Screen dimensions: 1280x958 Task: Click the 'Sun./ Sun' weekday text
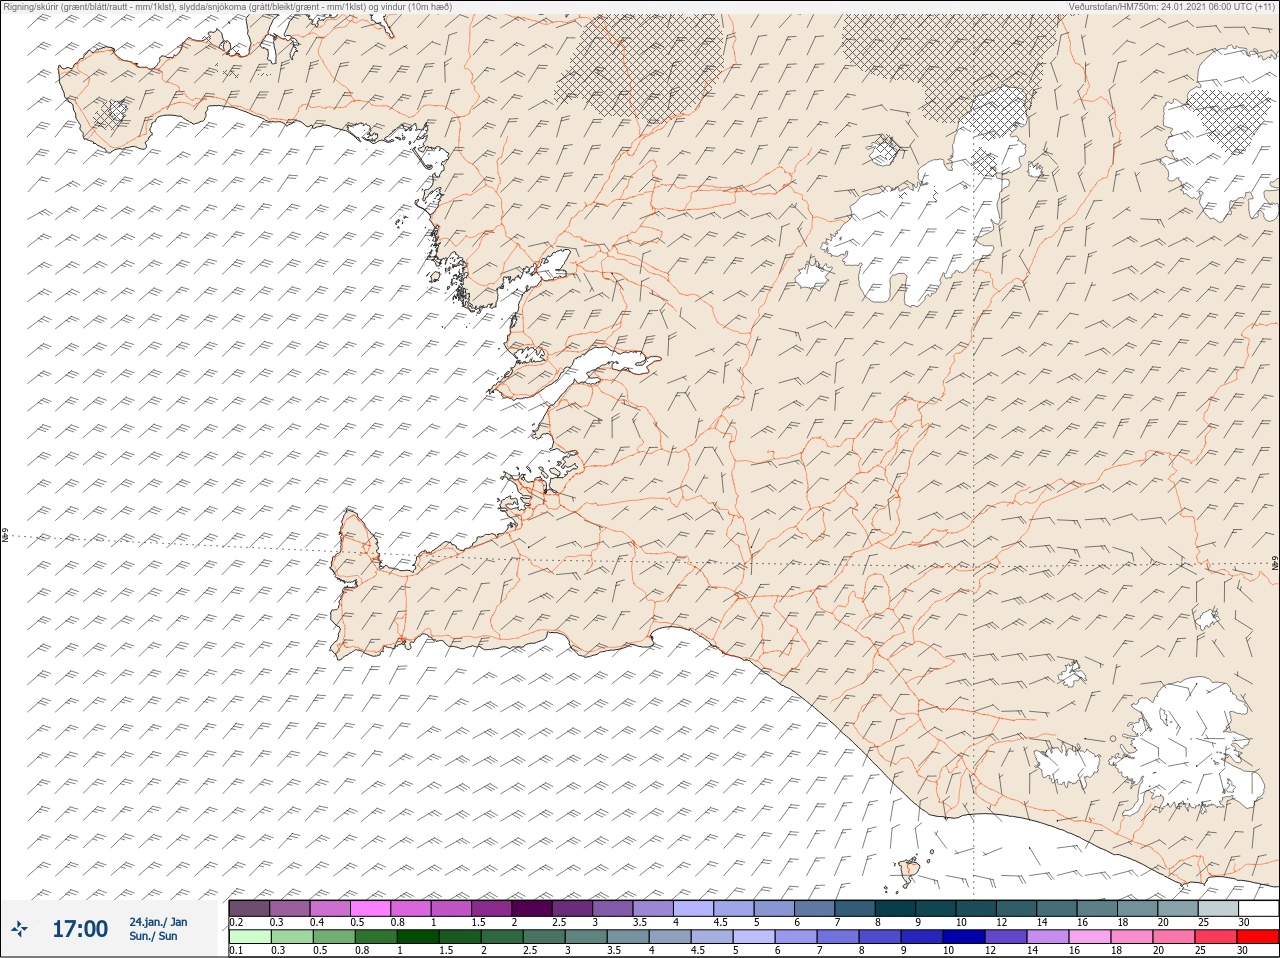coord(154,936)
